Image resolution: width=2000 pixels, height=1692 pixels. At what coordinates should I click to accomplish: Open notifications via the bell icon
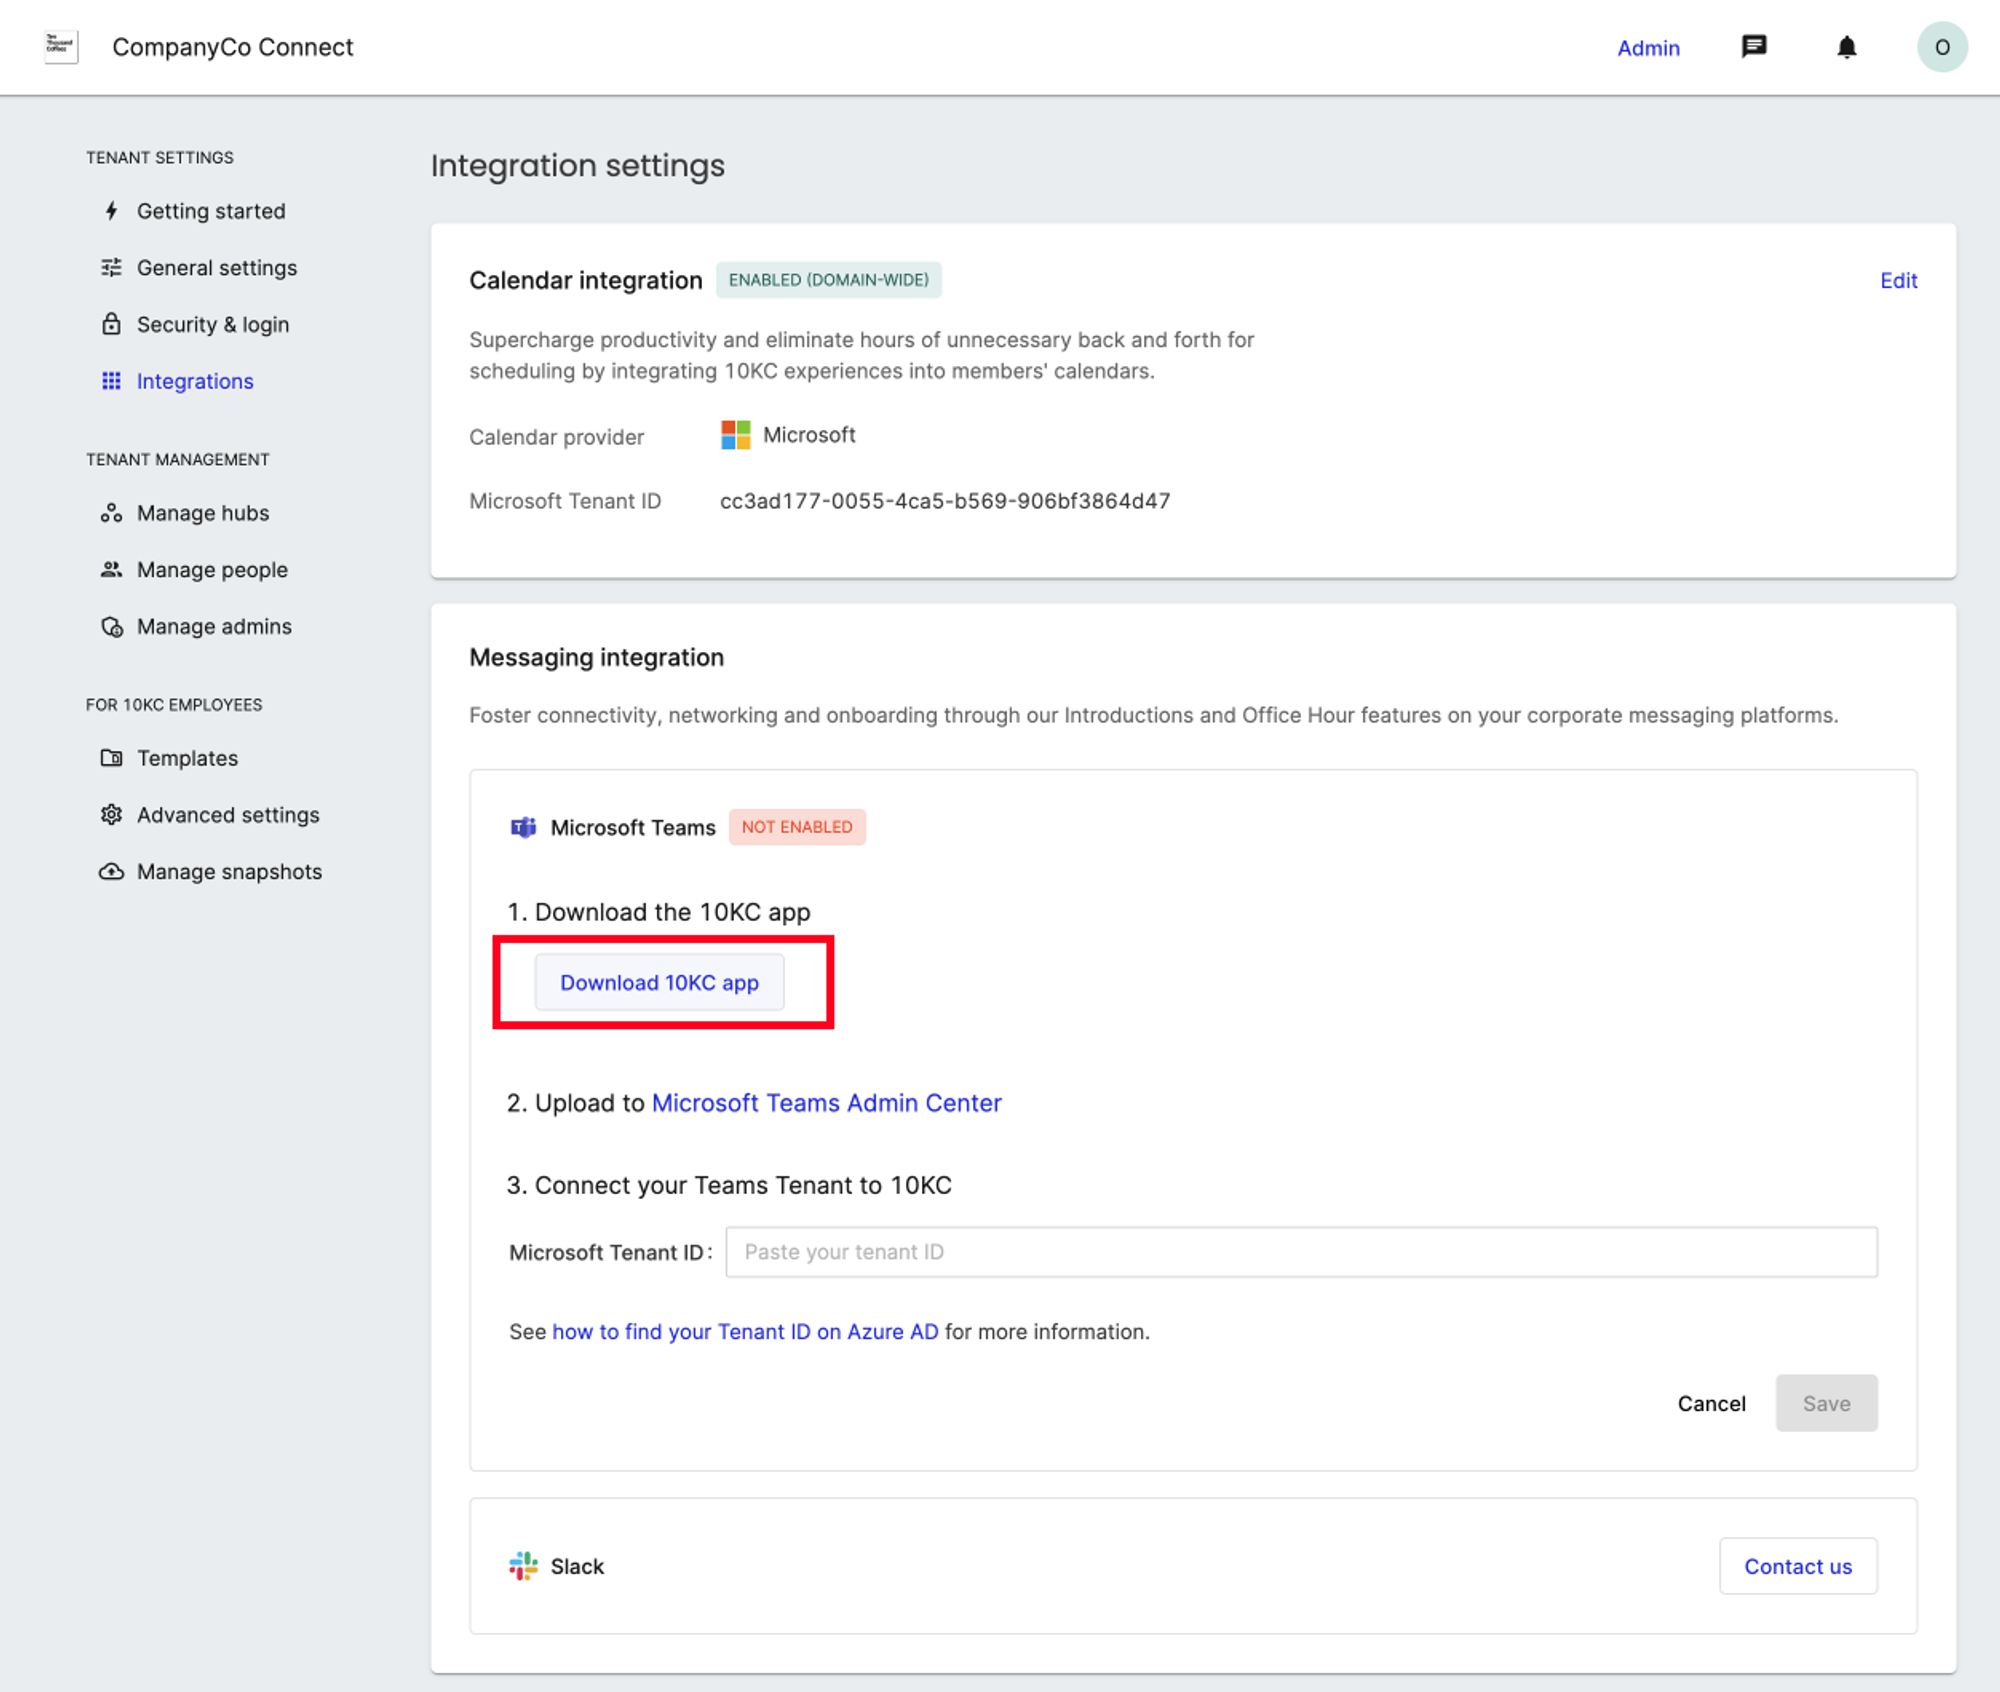point(1847,47)
